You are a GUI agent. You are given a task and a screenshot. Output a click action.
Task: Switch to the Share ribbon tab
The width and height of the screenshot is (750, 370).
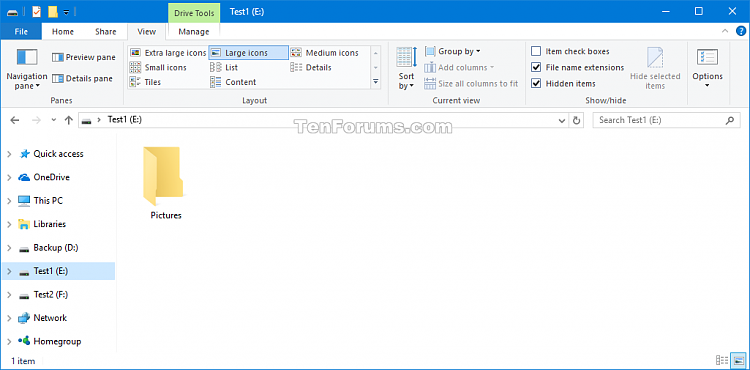[x=105, y=32]
